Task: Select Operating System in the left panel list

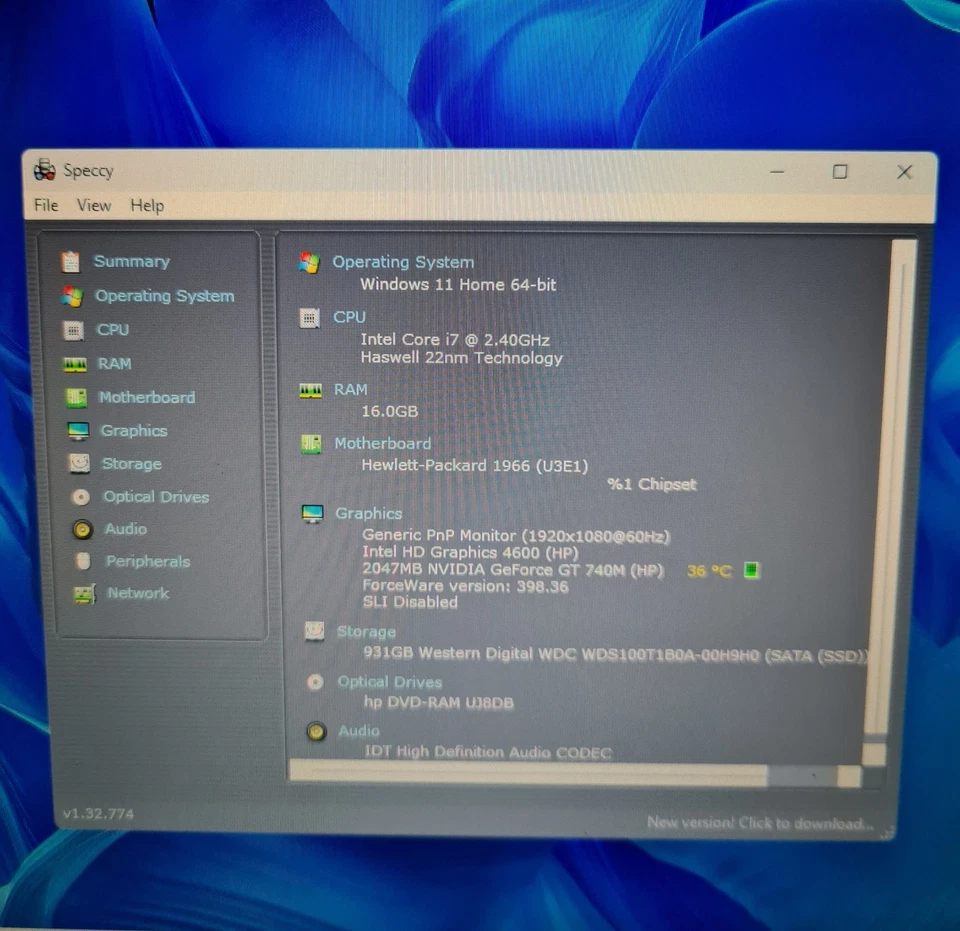Action: pos(164,296)
